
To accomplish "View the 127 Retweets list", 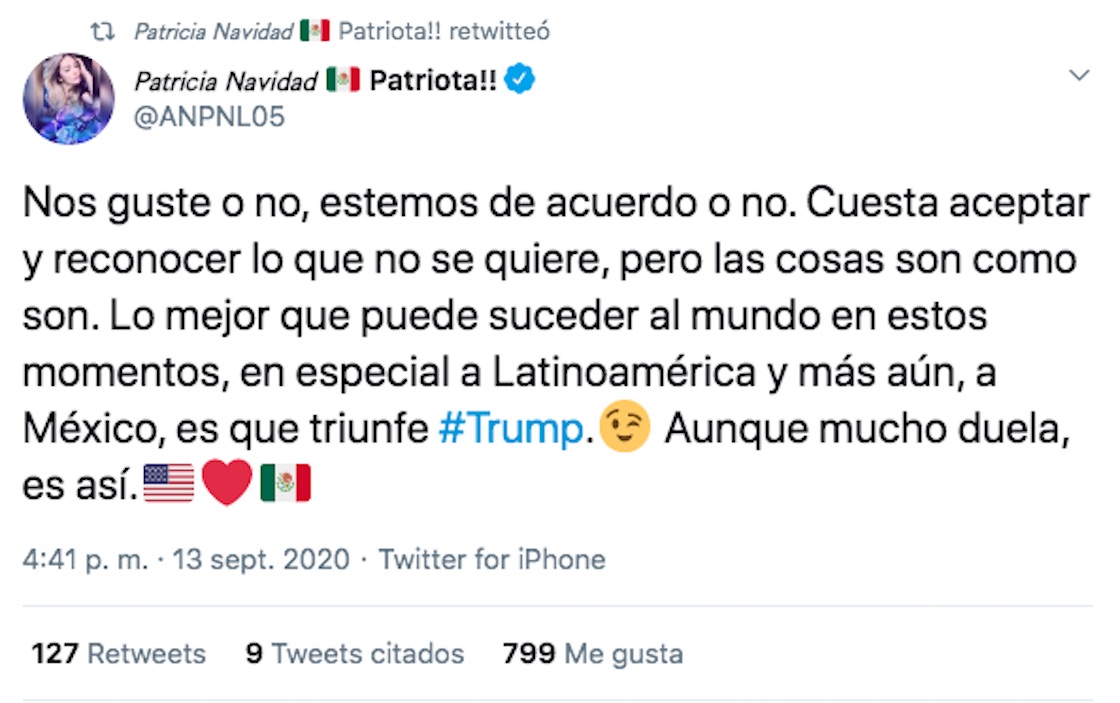I will click(119, 654).
